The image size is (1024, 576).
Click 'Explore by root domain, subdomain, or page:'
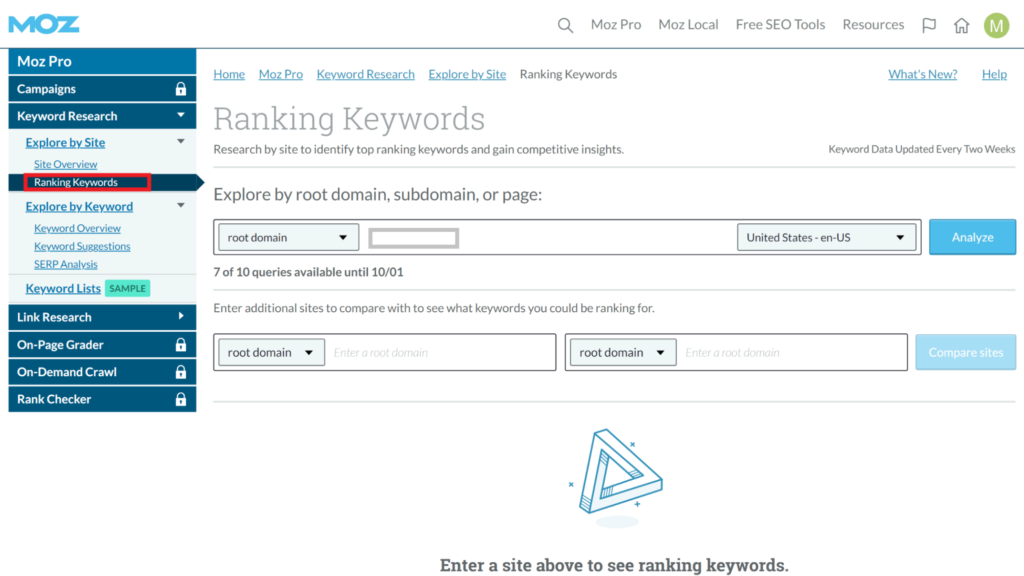pos(377,195)
